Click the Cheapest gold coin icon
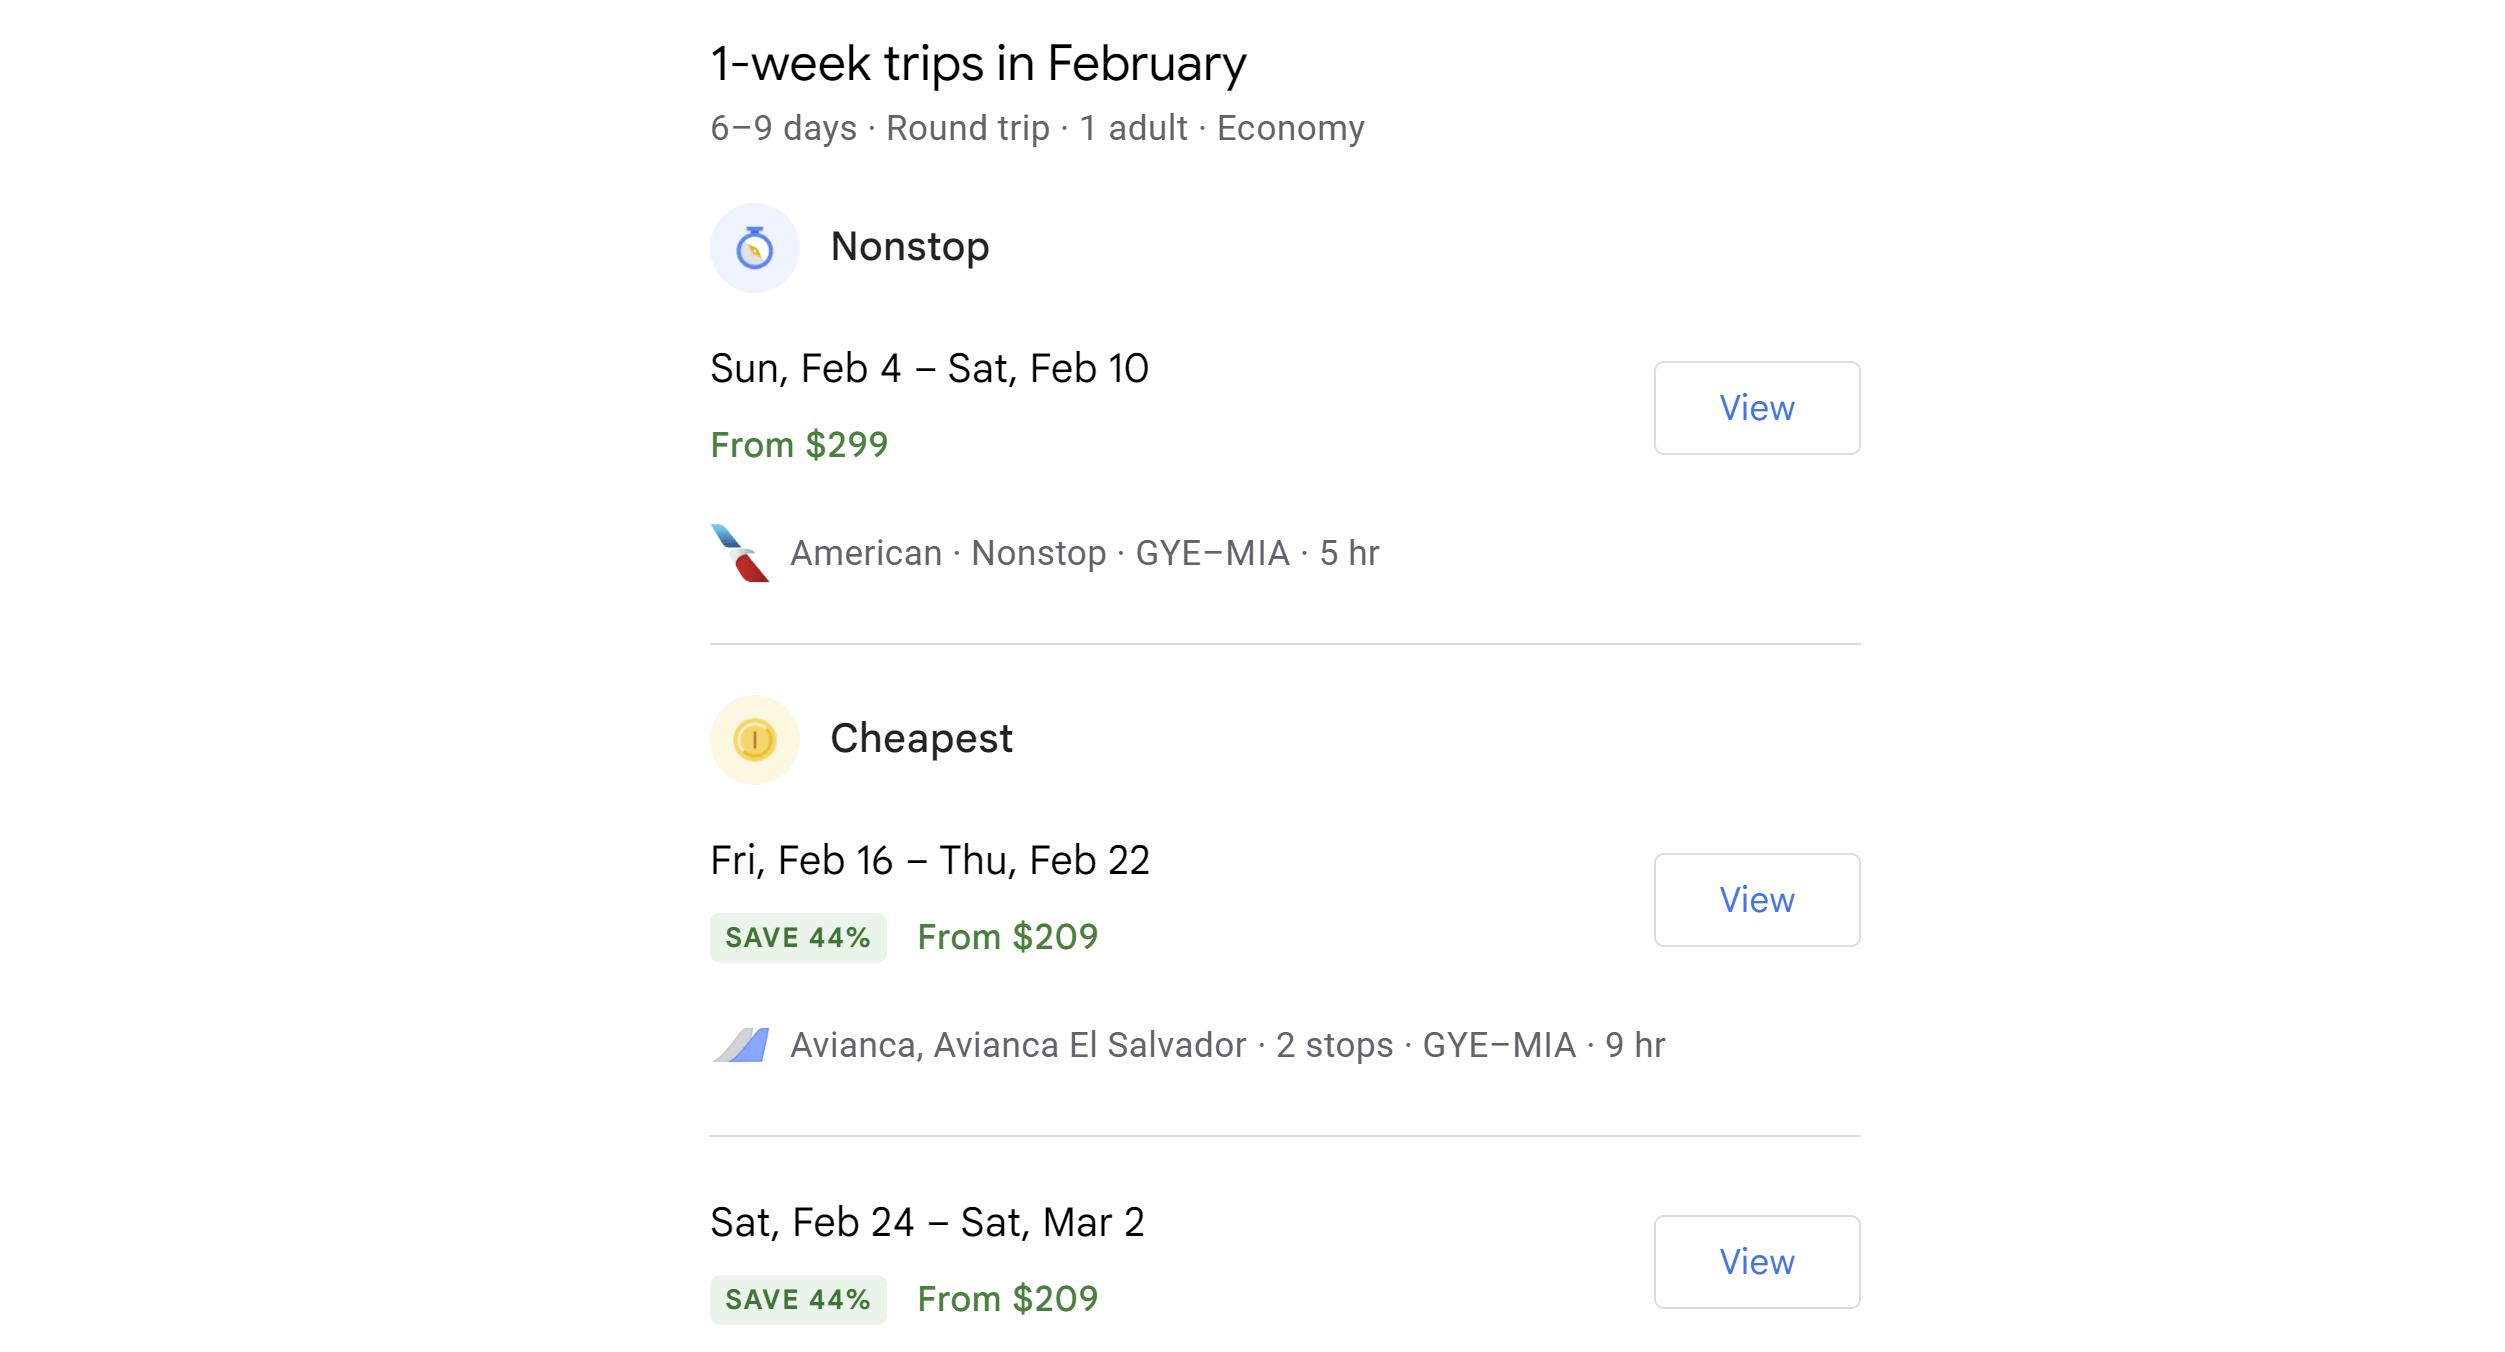 pyautogui.click(x=754, y=740)
